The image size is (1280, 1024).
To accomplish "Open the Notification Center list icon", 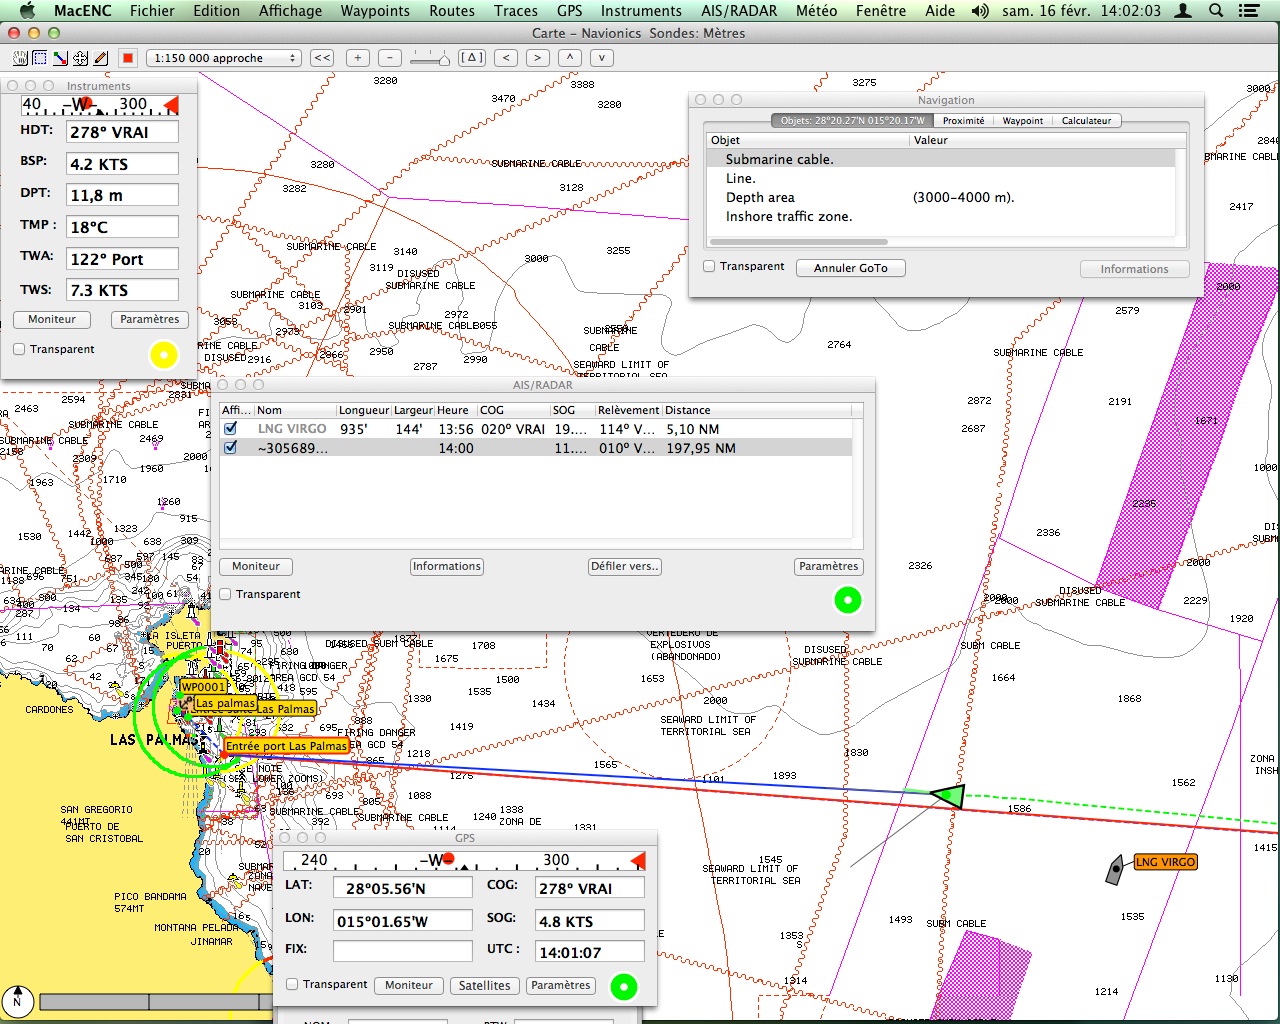I will pos(1249,11).
